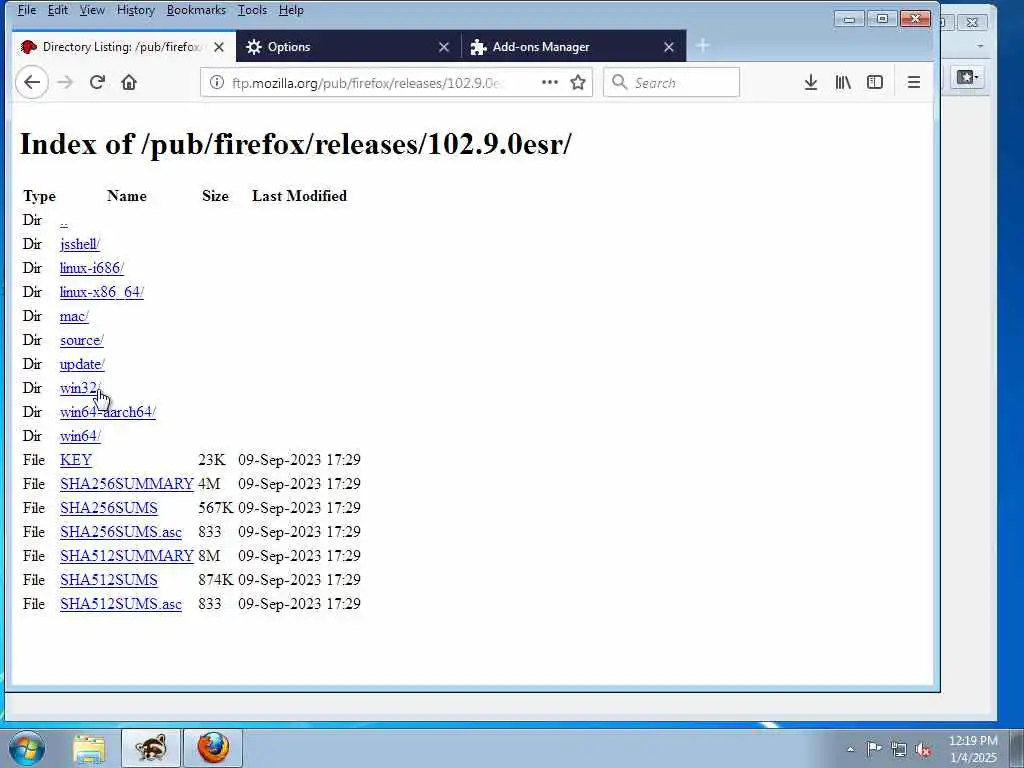1024x768 pixels.
Task: Switch to the Add-ons Manager tab
Action: 573,47
